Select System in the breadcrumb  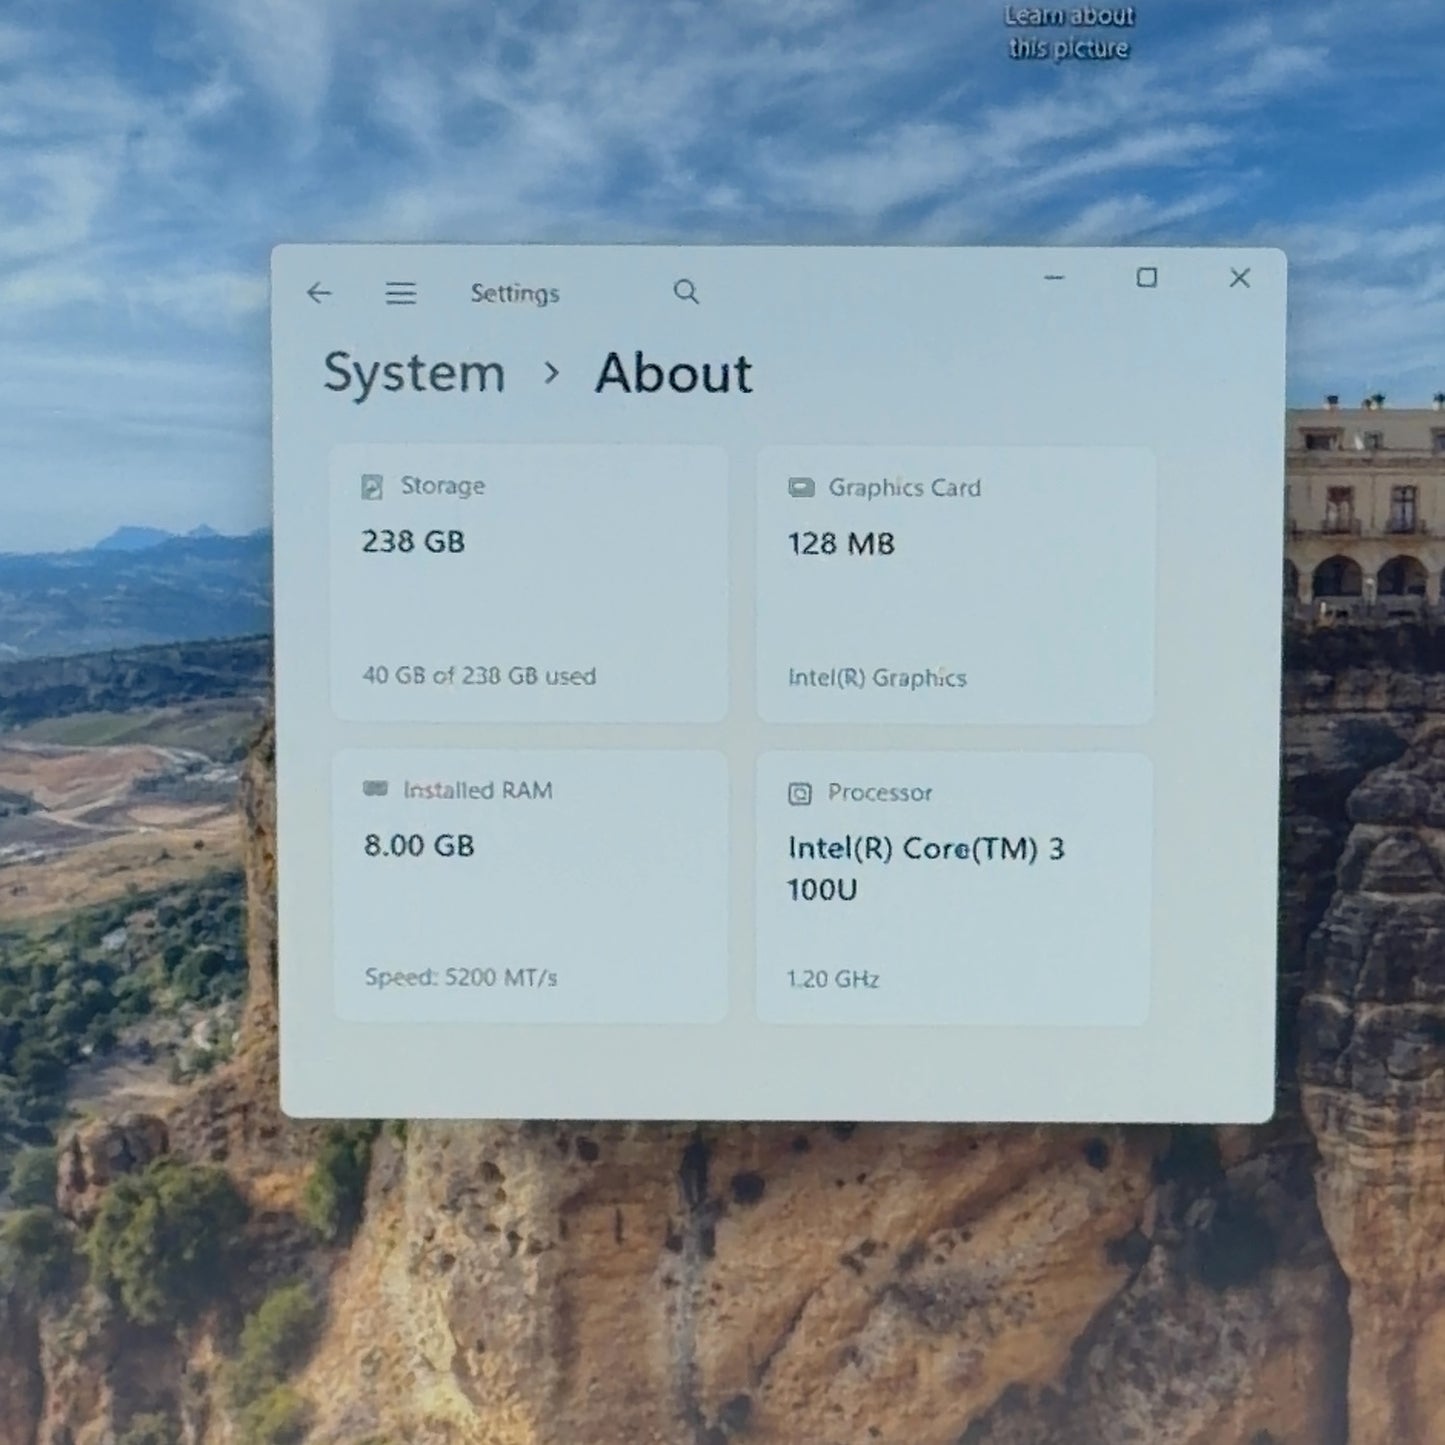[x=414, y=373]
